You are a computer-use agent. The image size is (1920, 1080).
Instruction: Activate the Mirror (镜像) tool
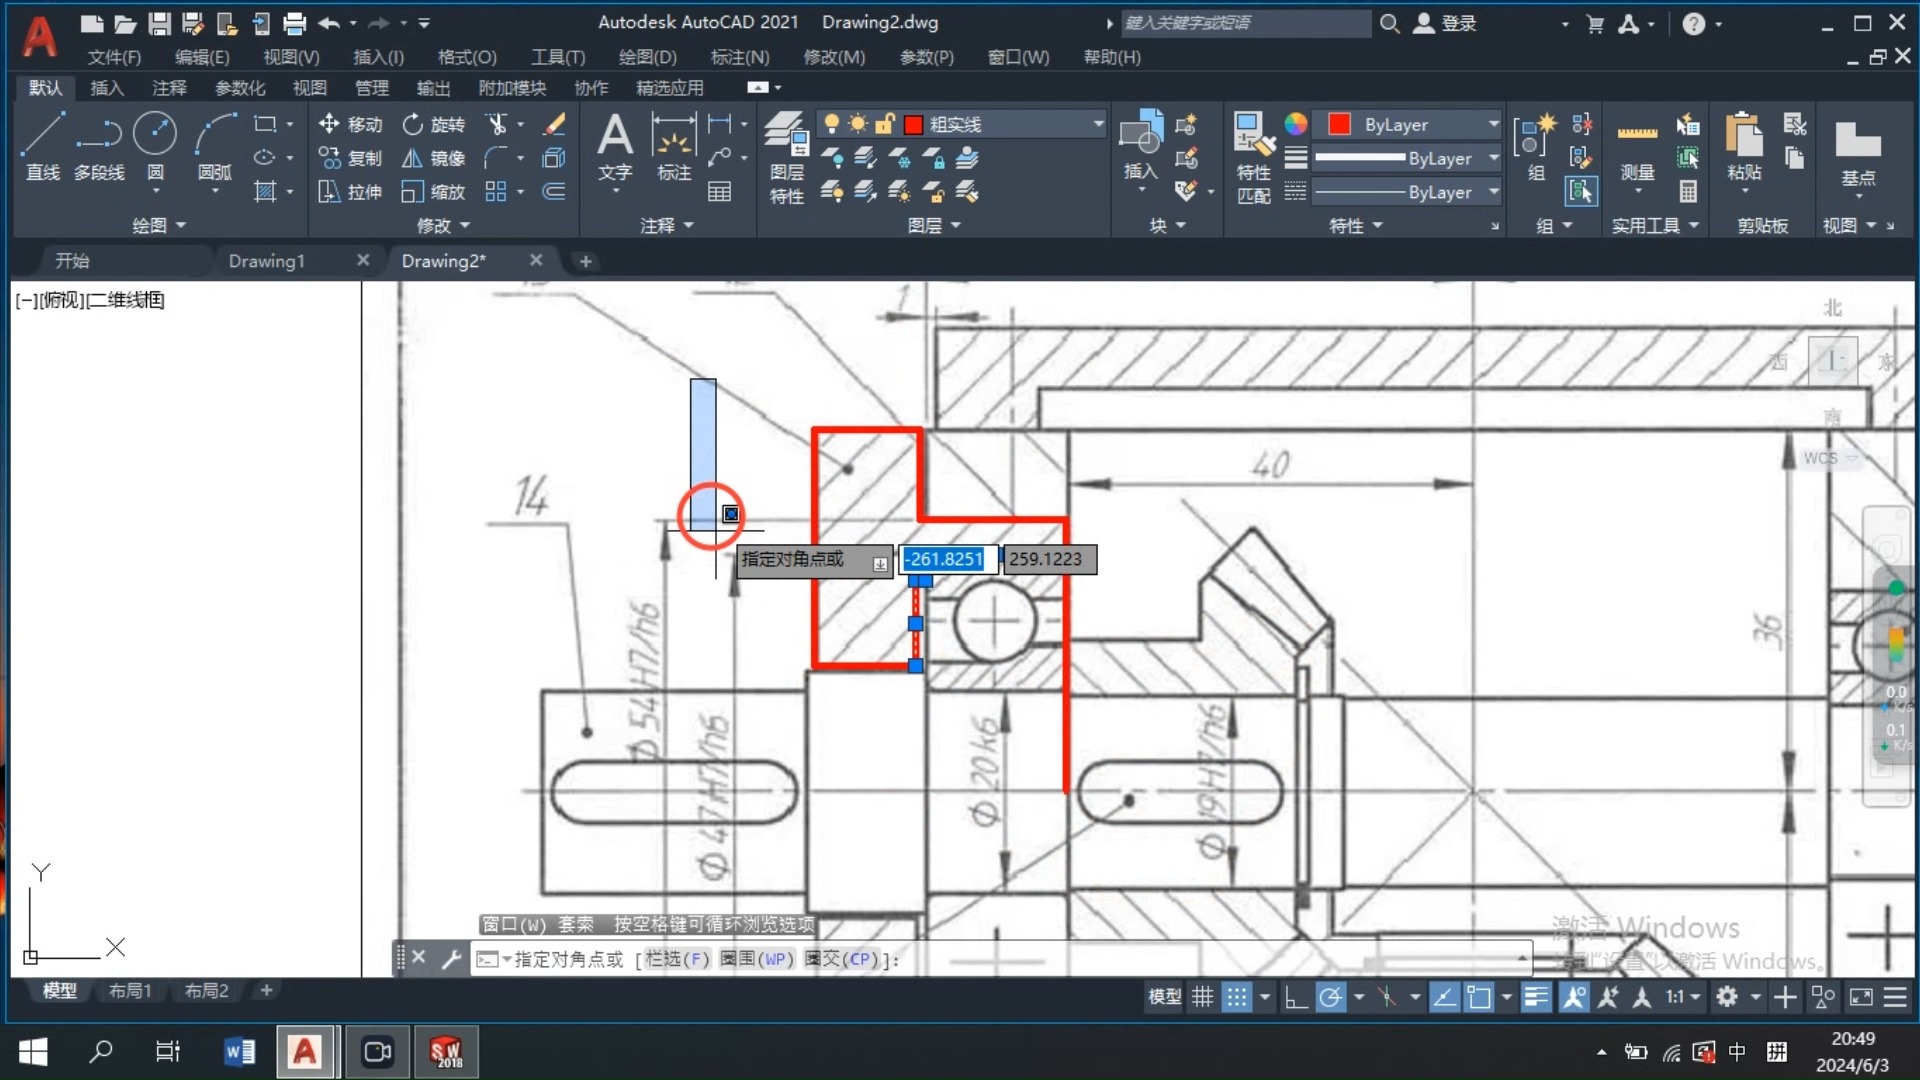click(x=434, y=158)
